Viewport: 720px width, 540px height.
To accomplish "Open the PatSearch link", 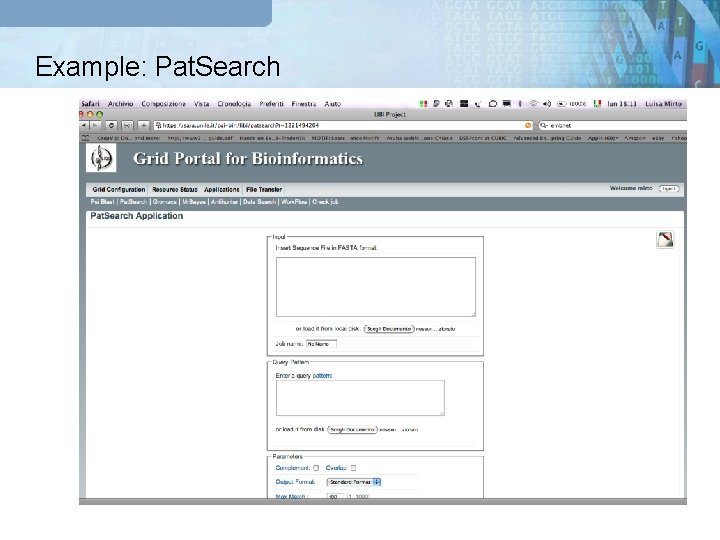I will point(134,202).
